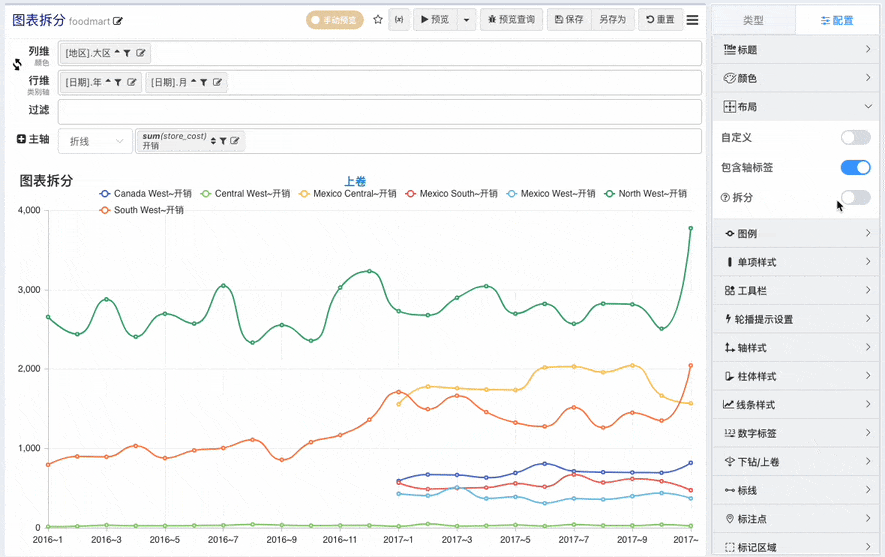Viewport: 885px width, 557px height.
Task: Click edit icon on [日期].月 field
Action: click(x=217, y=83)
